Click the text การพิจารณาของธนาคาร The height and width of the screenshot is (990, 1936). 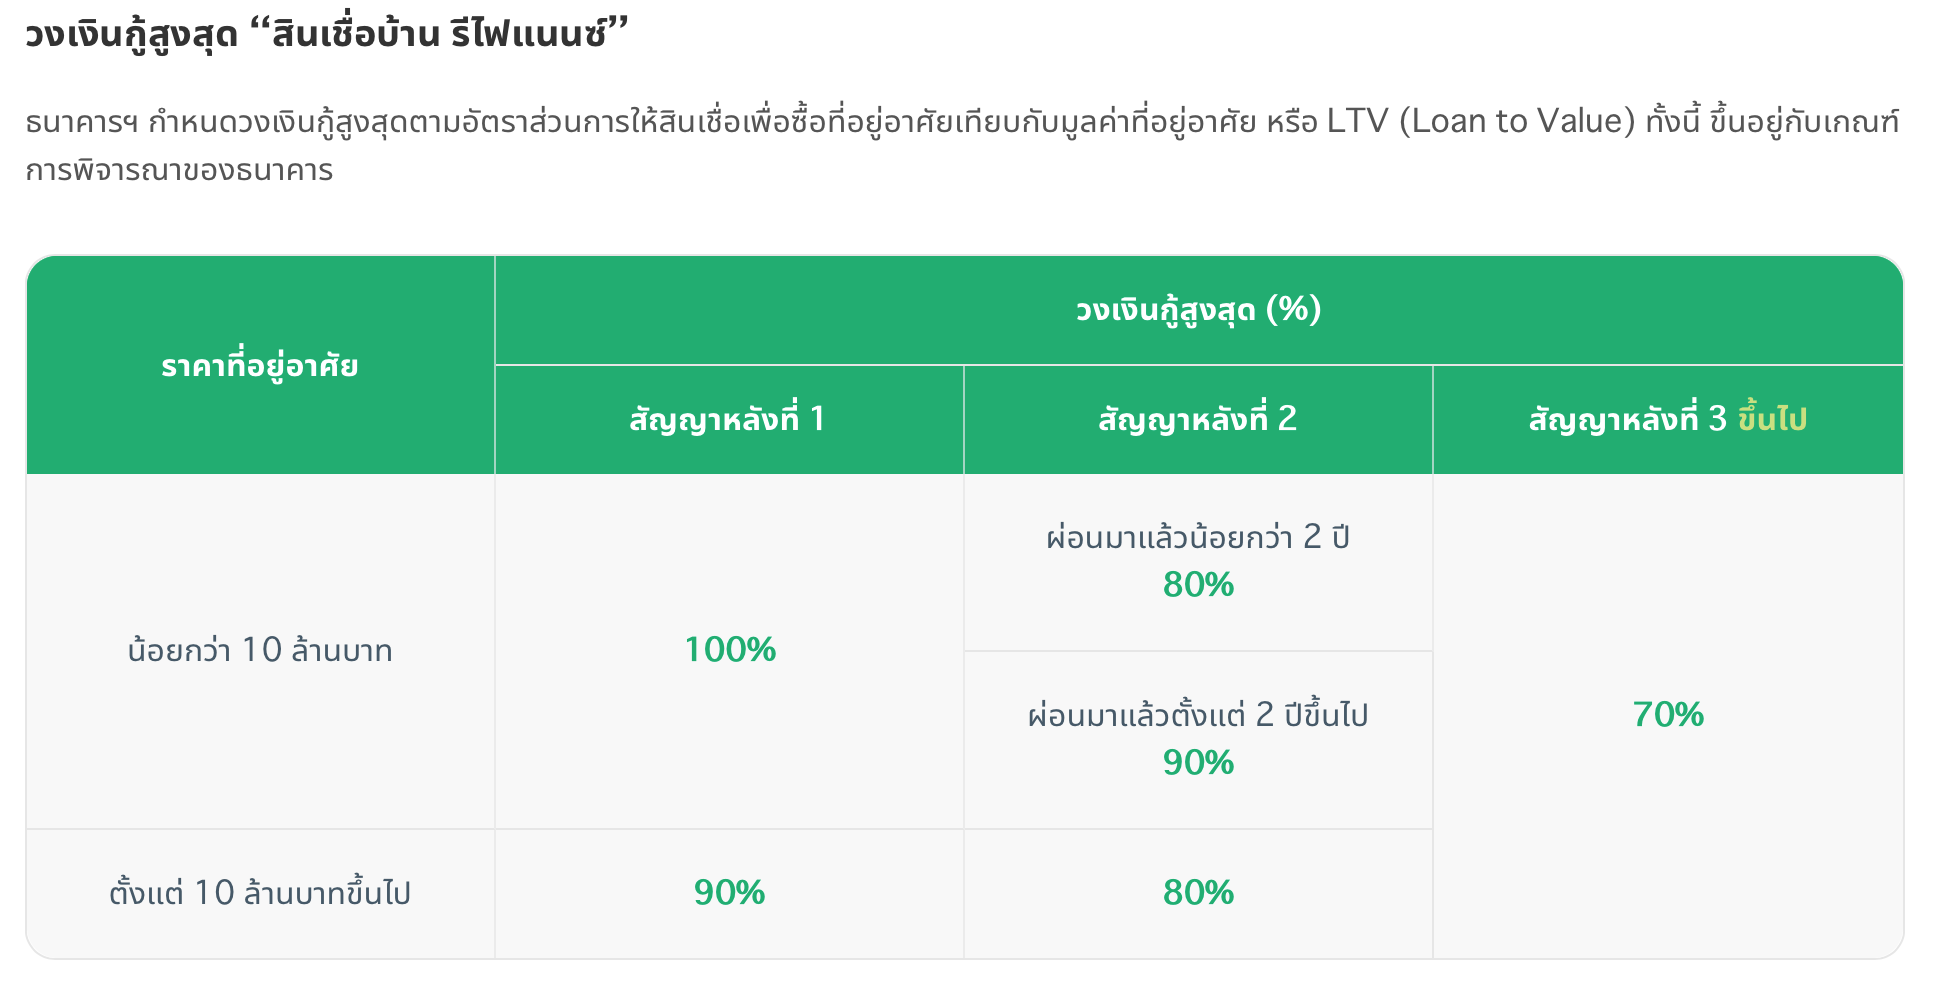pos(179,171)
